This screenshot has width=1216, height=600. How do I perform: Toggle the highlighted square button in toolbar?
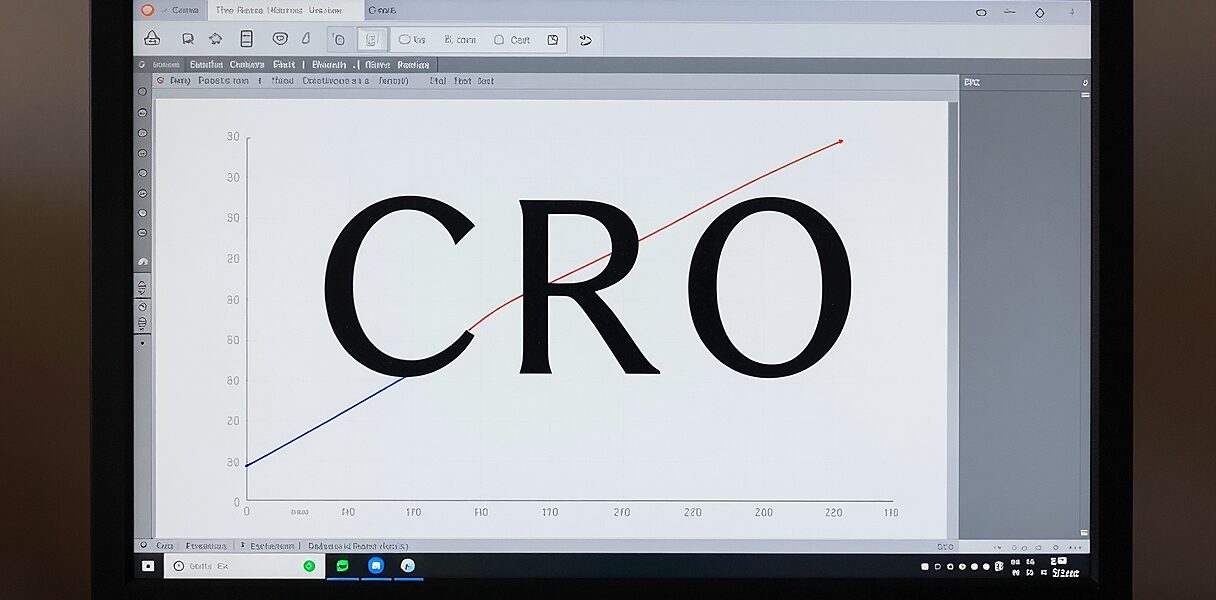[x=372, y=40]
